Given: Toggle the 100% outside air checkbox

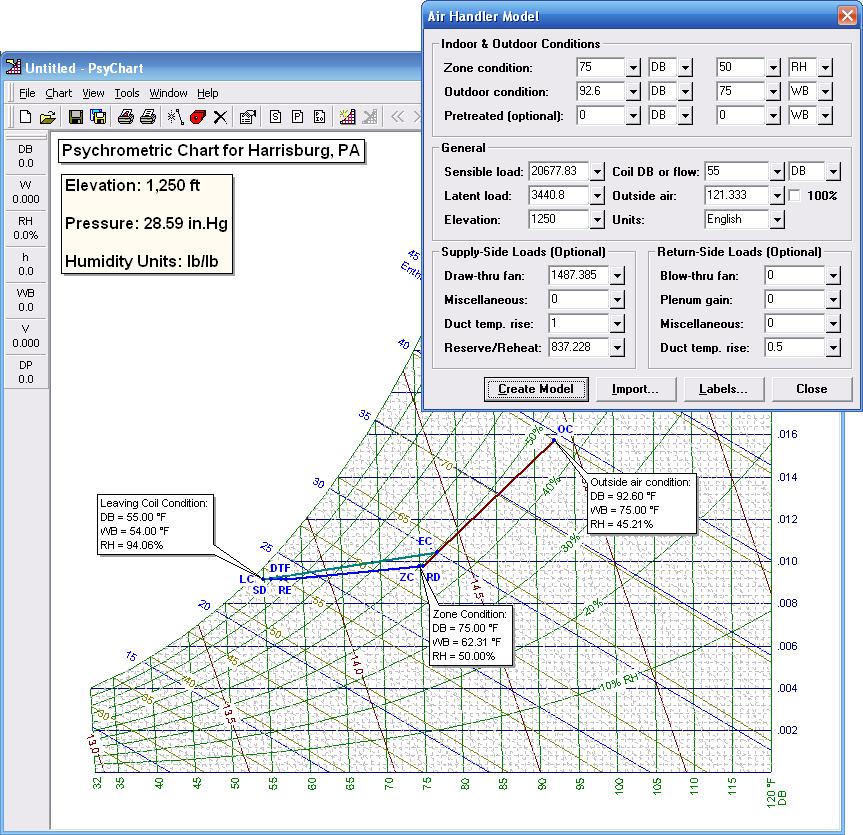Looking at the screenshot, I should 794,195.
